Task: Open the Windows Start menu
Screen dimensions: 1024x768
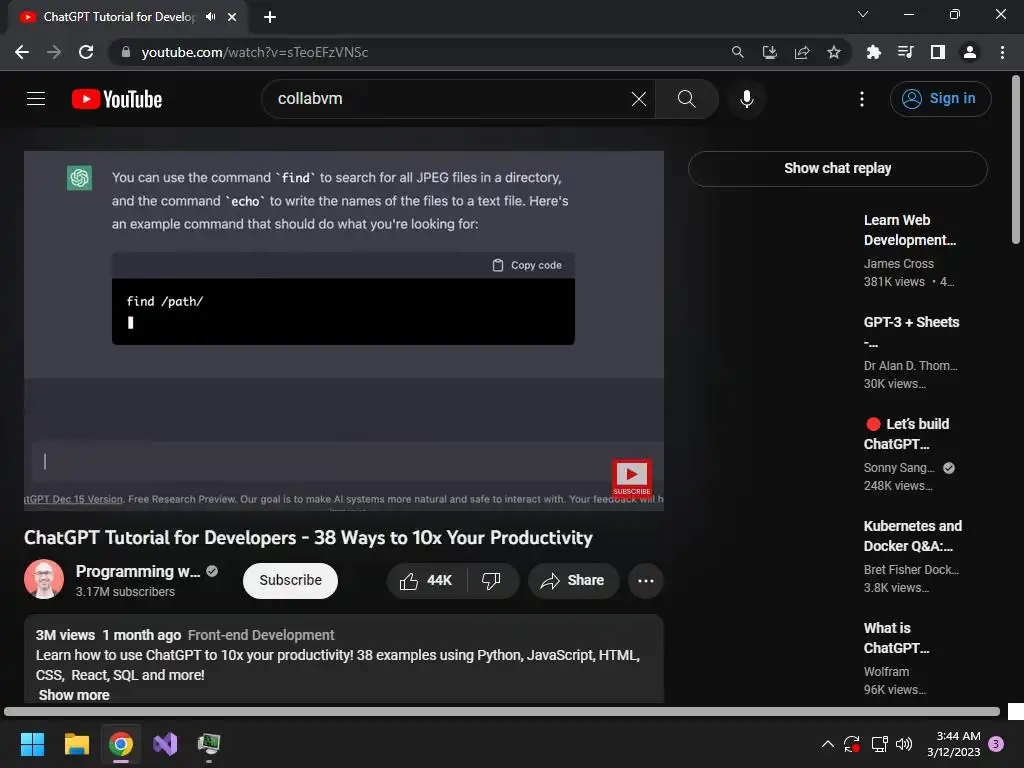Action: pos(32,744)
